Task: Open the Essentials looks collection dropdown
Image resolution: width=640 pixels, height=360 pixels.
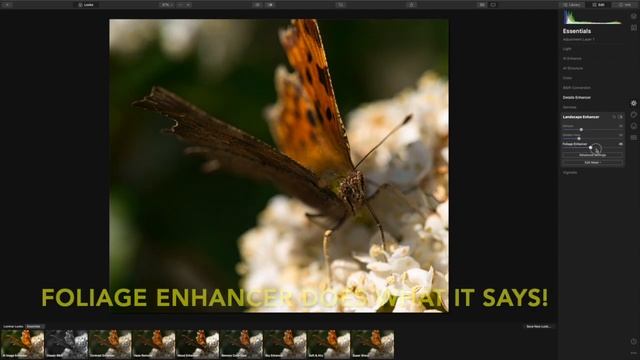Action: point(35,327)
